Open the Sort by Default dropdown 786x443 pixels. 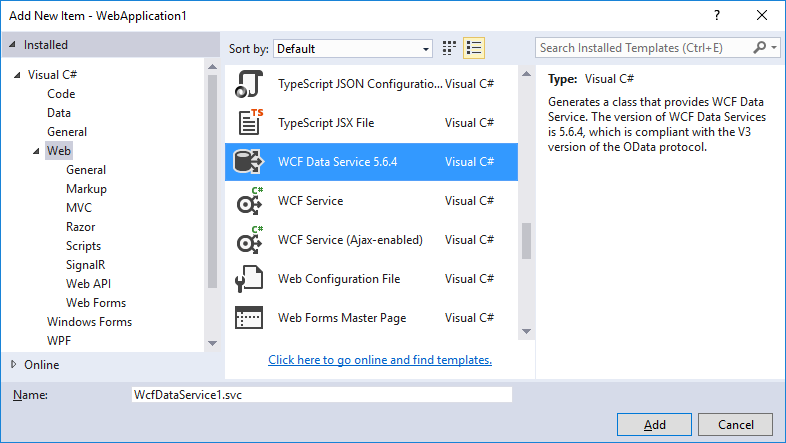[x=352, y=48]
